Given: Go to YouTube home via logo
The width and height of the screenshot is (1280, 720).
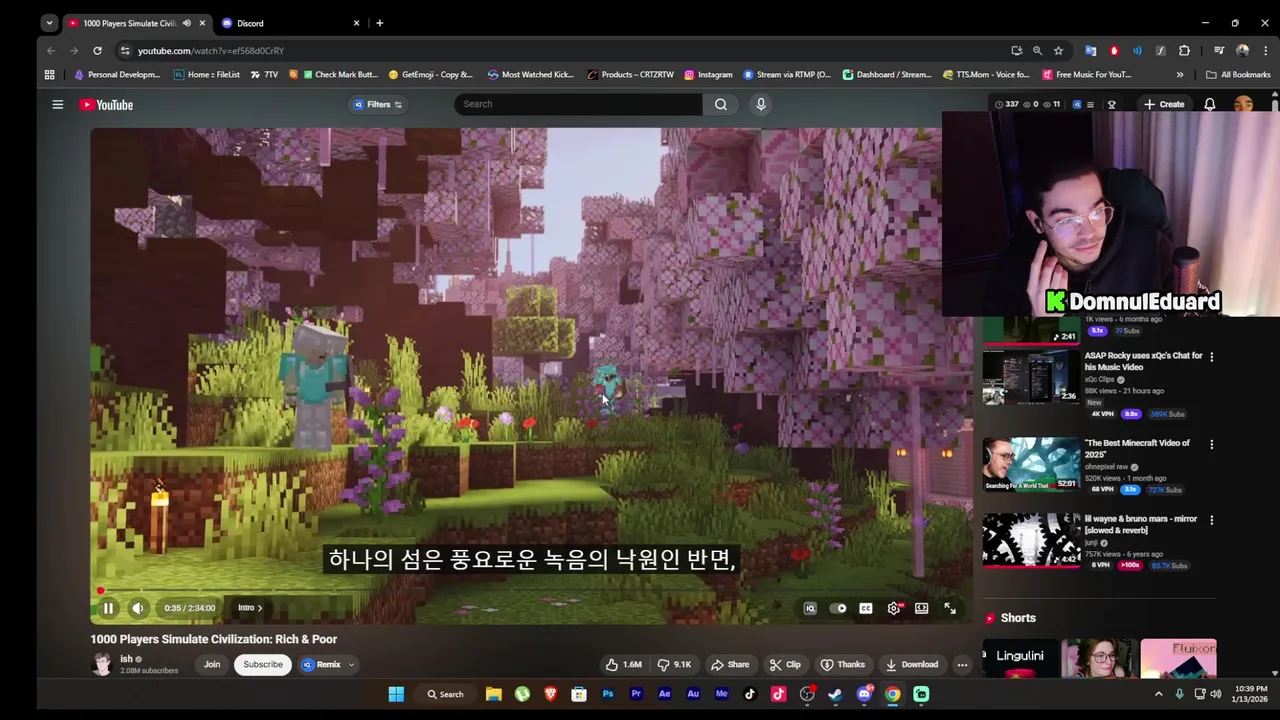Looking at the screenshot, I should [106, 104].
